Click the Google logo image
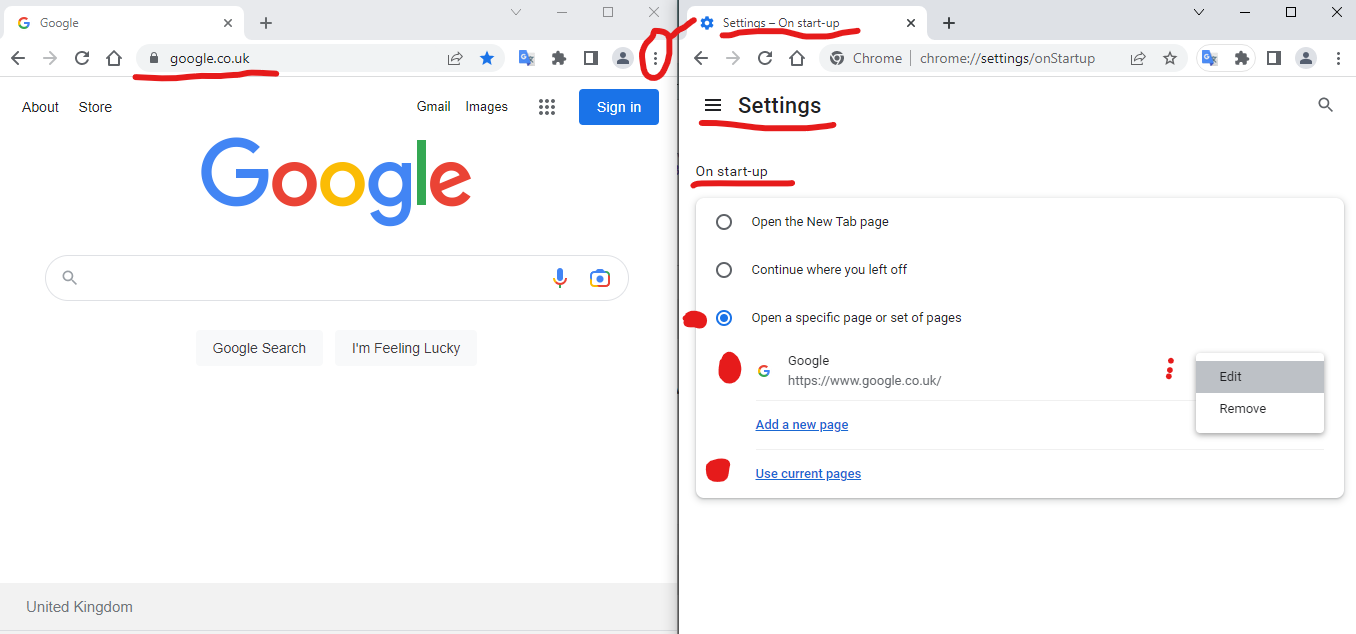This screenshot has height=634, width=1356. point(336,180)
